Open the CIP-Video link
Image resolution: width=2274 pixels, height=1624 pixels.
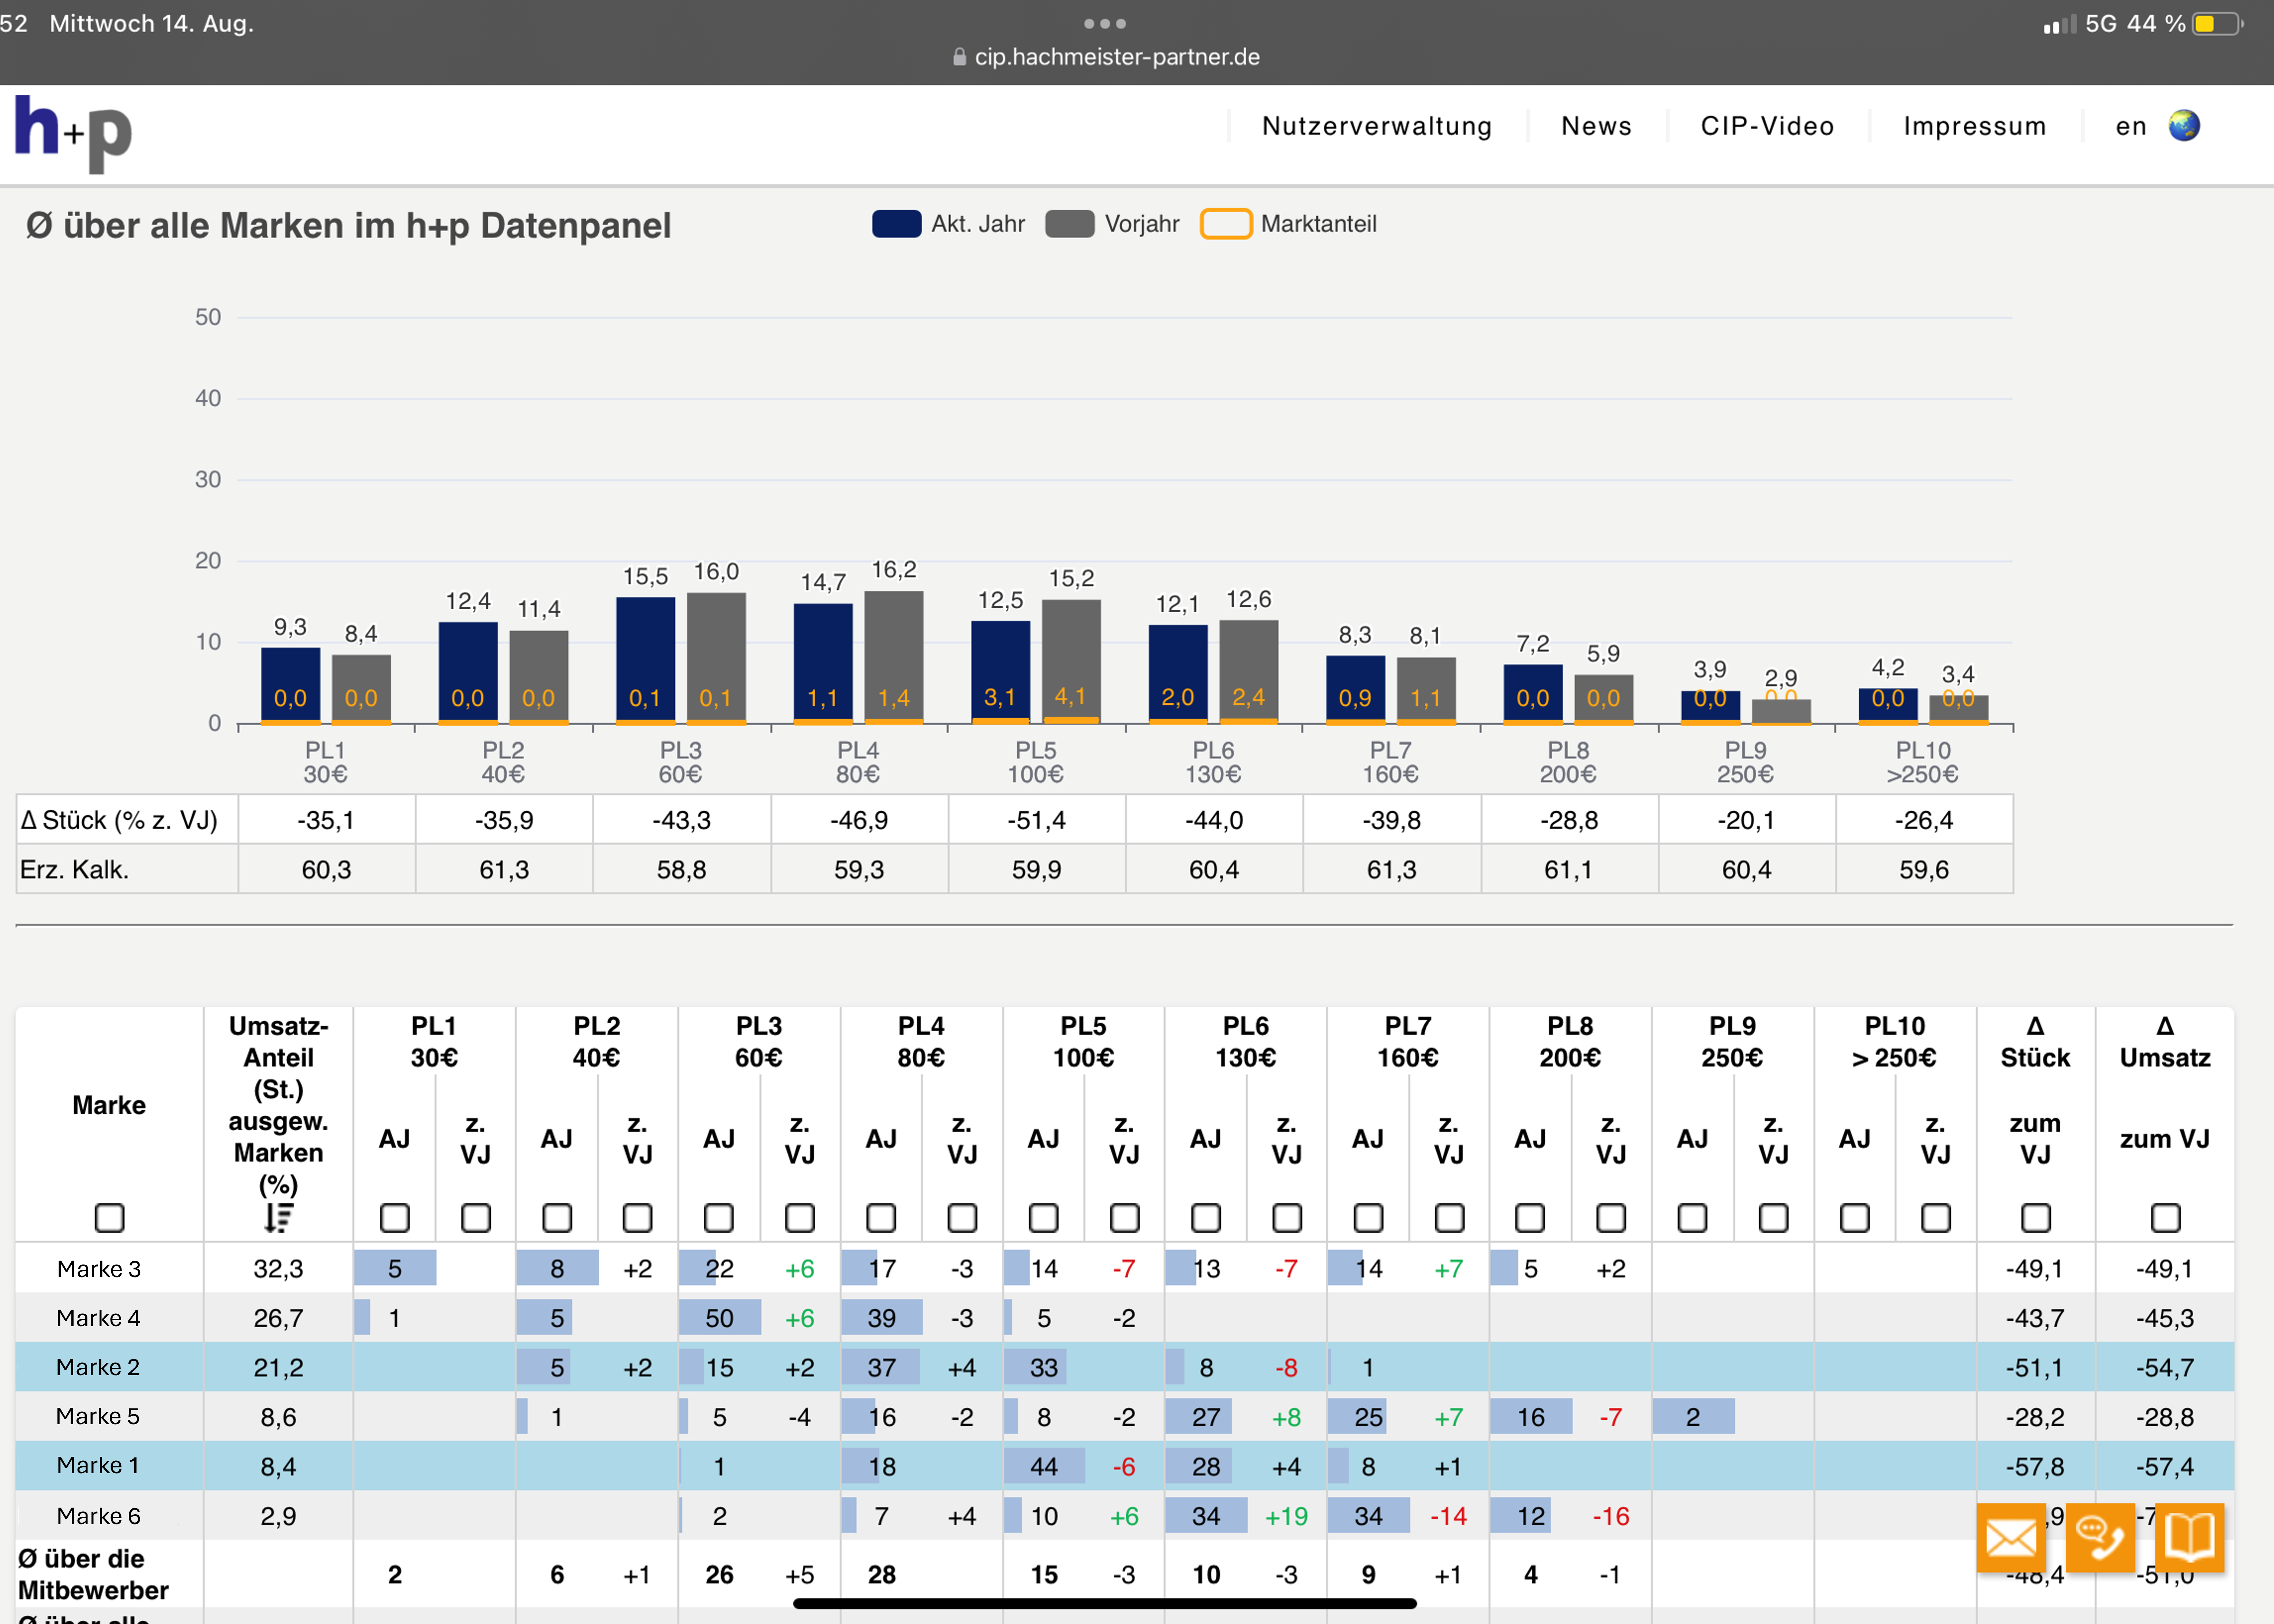point(1767,126)
